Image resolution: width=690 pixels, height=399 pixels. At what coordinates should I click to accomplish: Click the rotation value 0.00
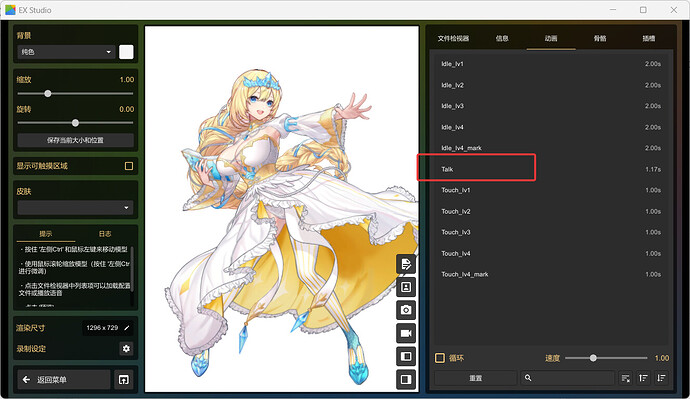click(x=127, y=109)
